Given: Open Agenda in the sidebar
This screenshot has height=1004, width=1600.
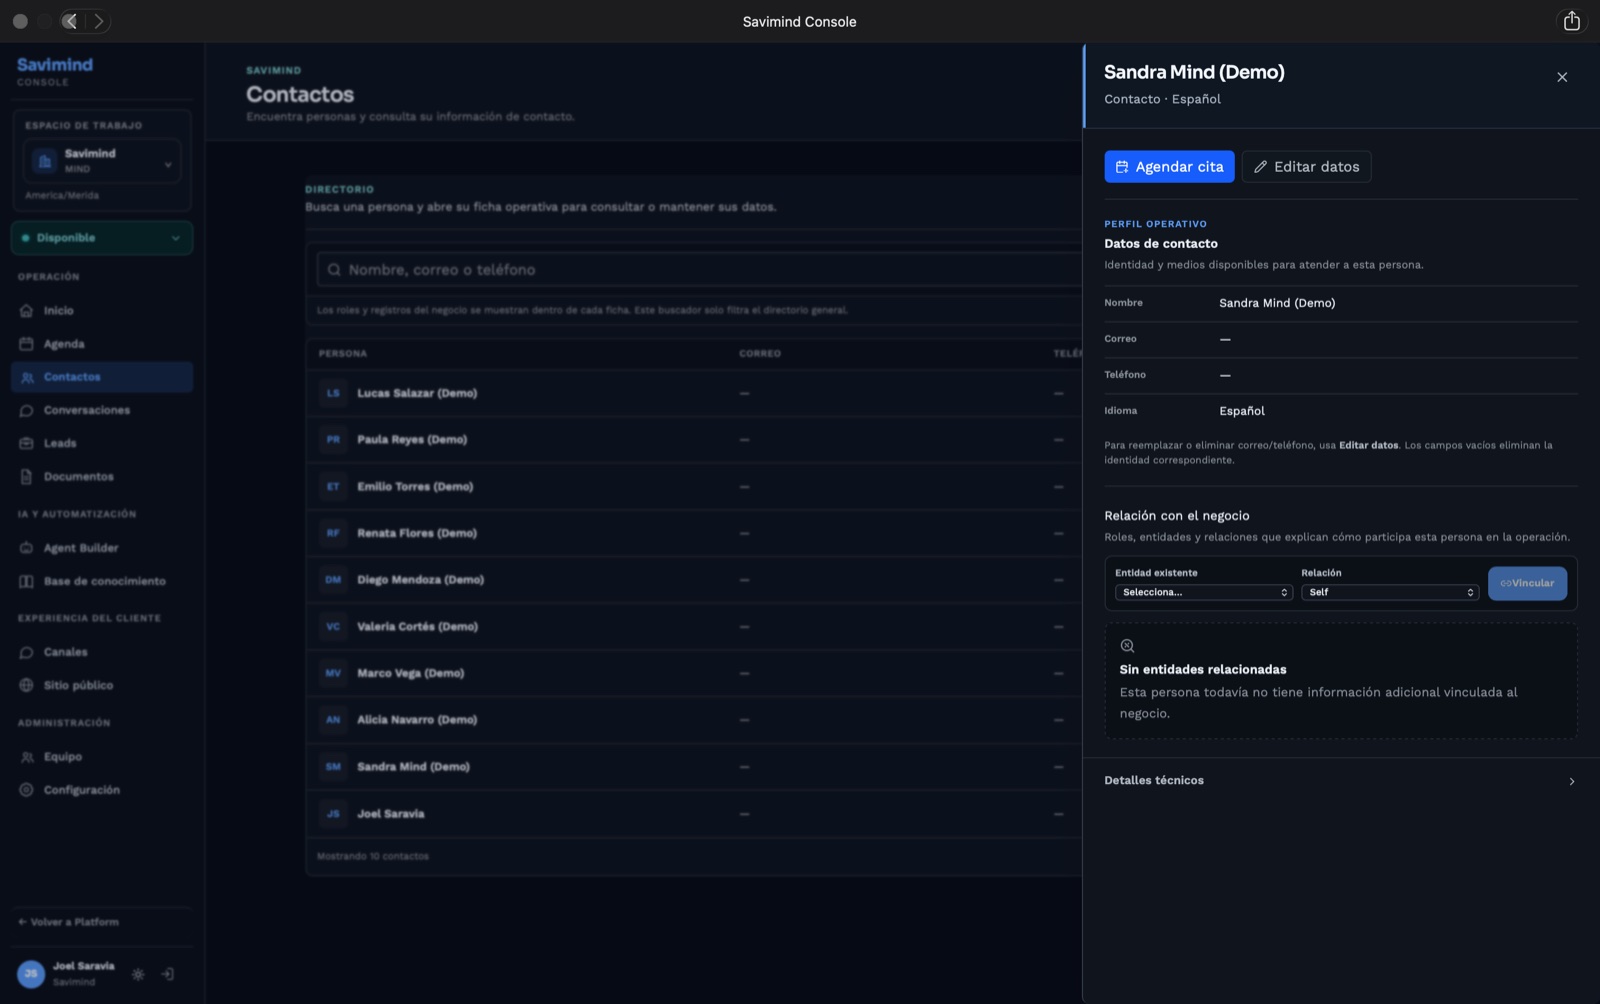Looking at the screenshot, I should tap(102, 344).
